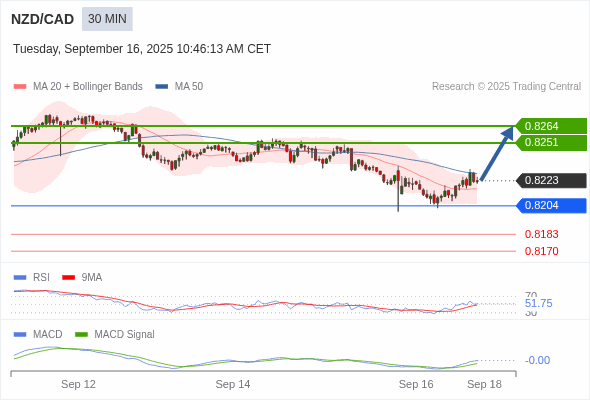Click the MA 50 legend label
The height and width of the screenshot is (400, 590).
189,87
